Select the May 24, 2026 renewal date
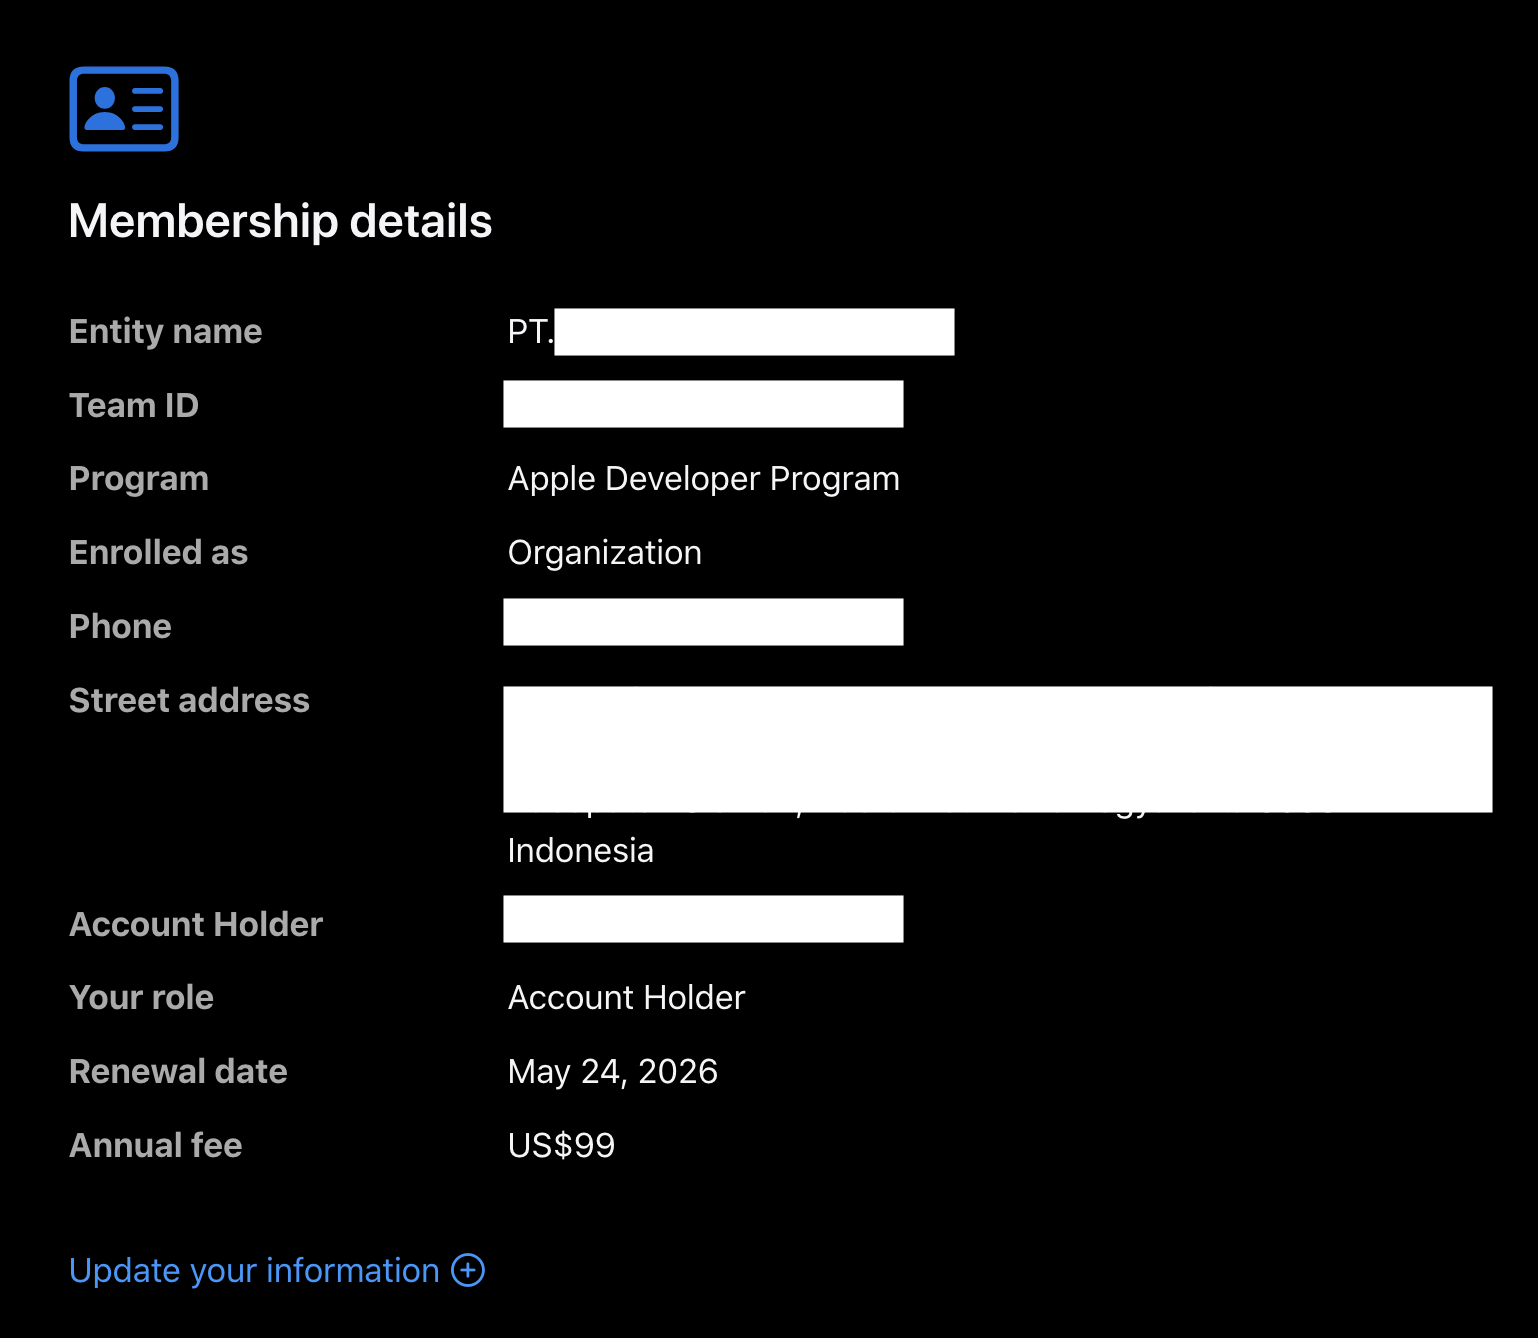Image resolution: width=1538 pixels, height=1338 pixels. (x=612, y=1071)
